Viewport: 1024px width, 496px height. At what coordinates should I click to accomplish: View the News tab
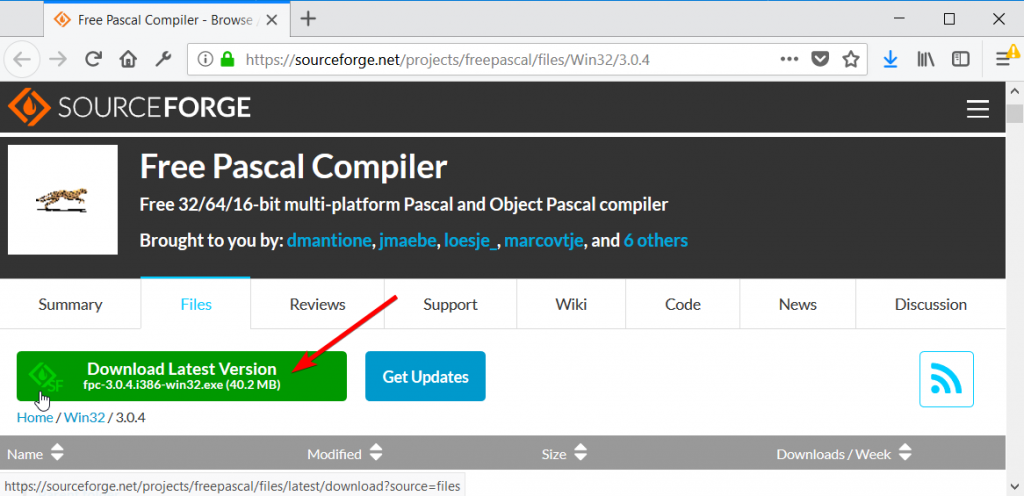[798, 304]
